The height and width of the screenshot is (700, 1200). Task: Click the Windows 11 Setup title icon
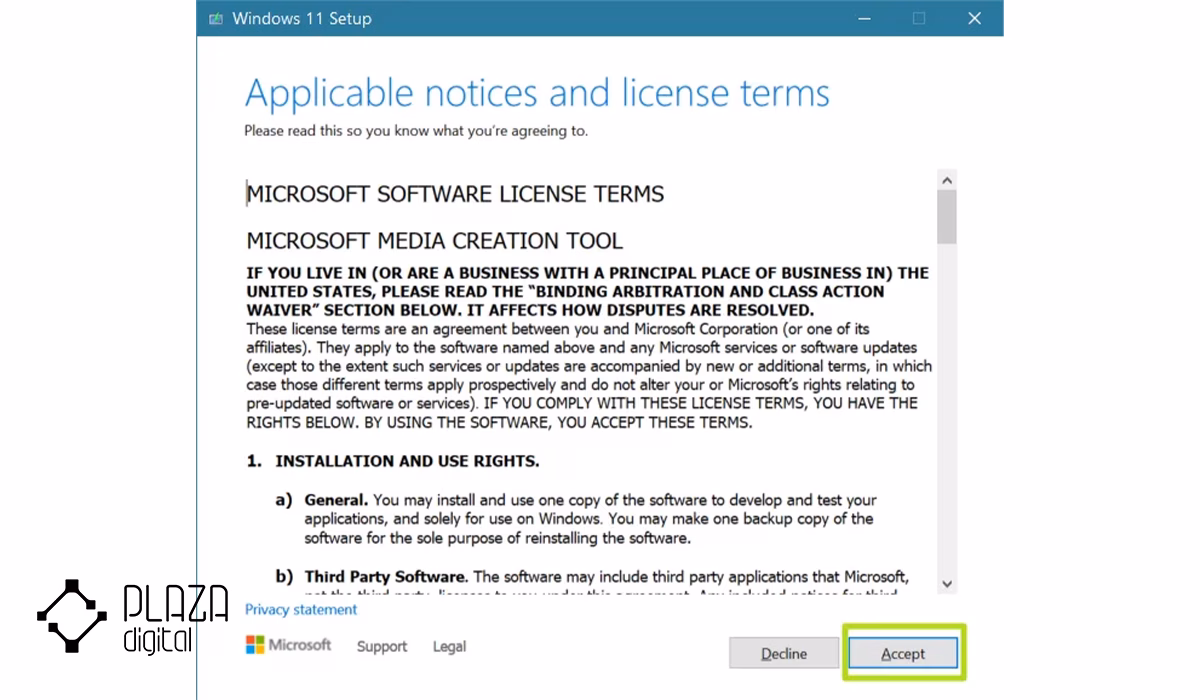[x=215, y=18]
